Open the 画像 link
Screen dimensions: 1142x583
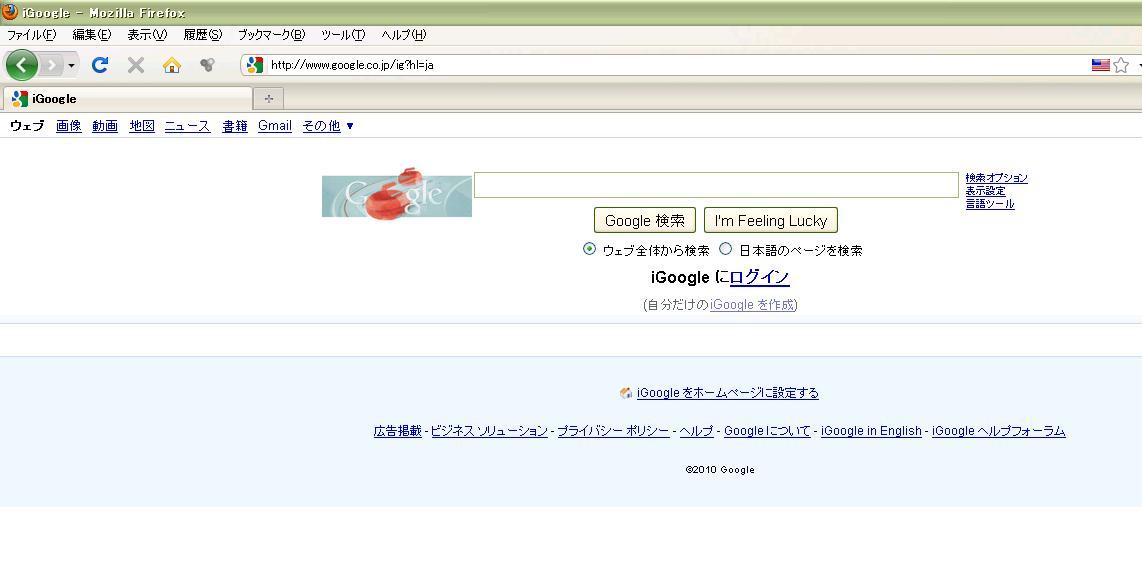click(x=68, y=126)
